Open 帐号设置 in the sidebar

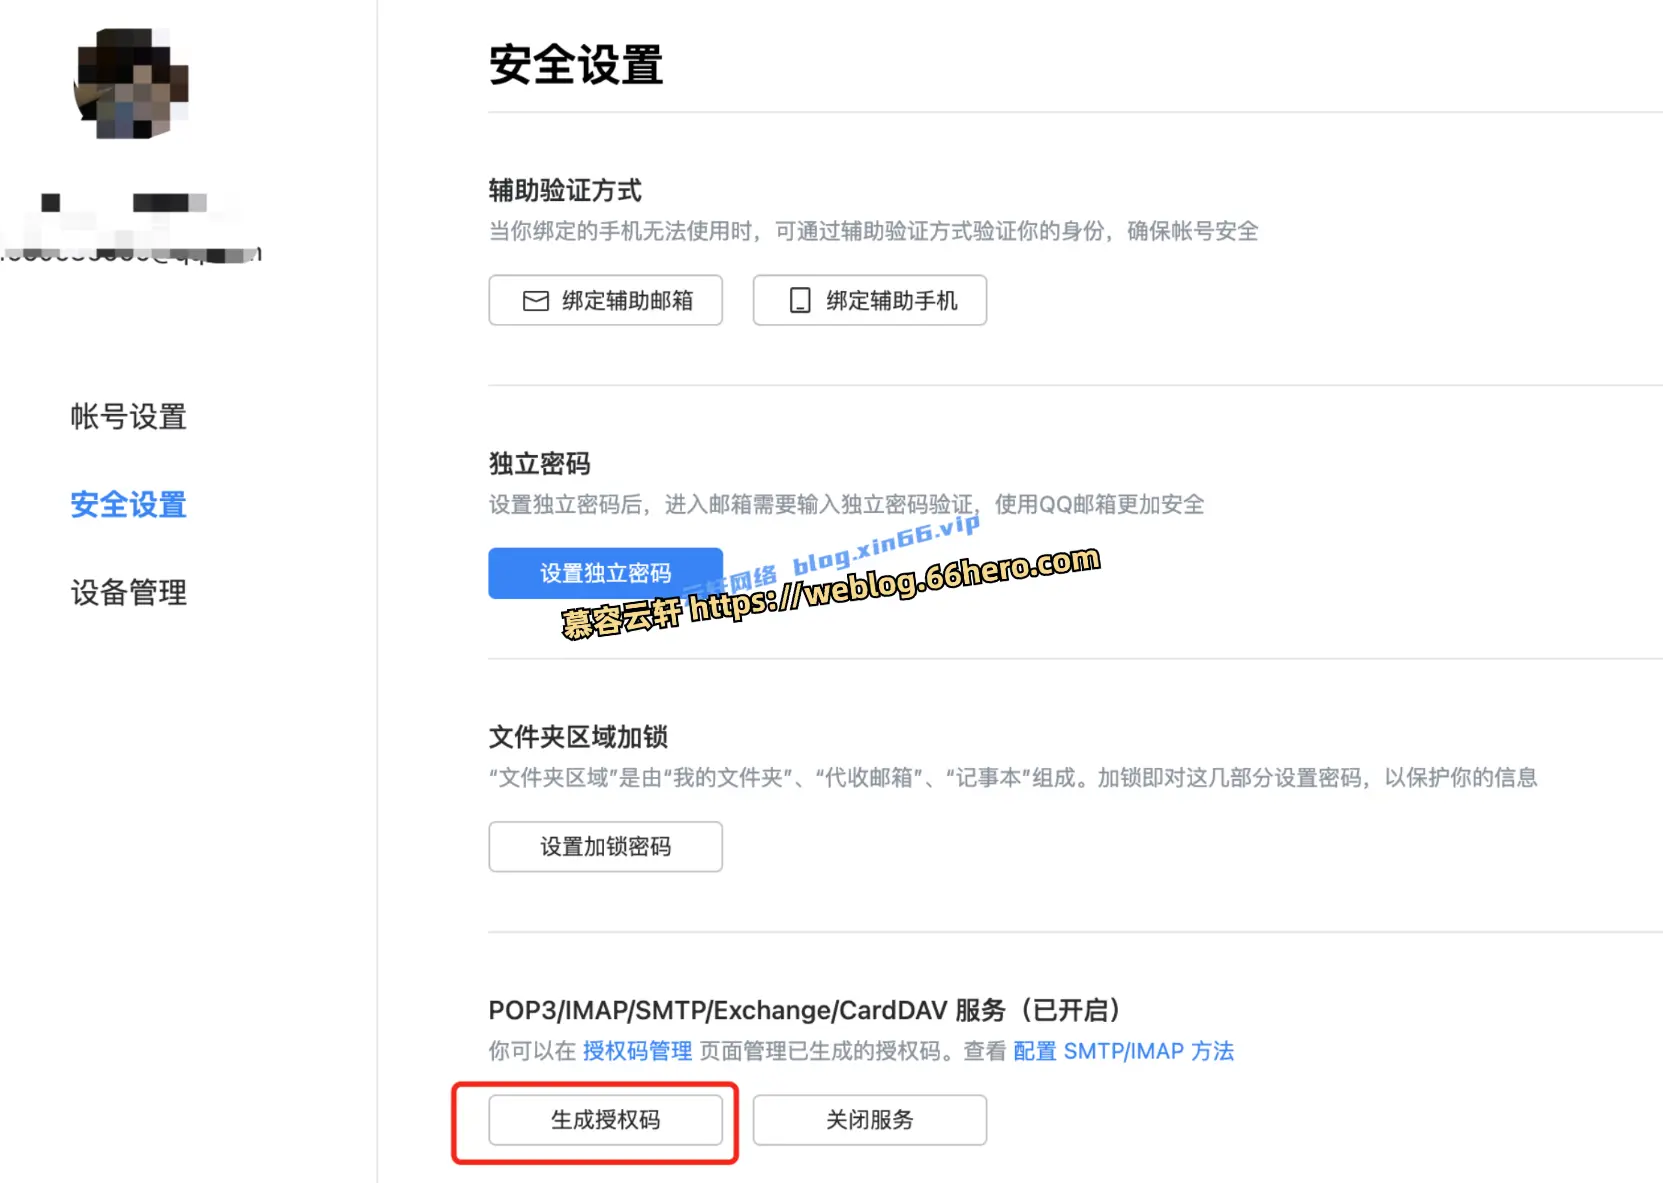click(x=128, y=417)
